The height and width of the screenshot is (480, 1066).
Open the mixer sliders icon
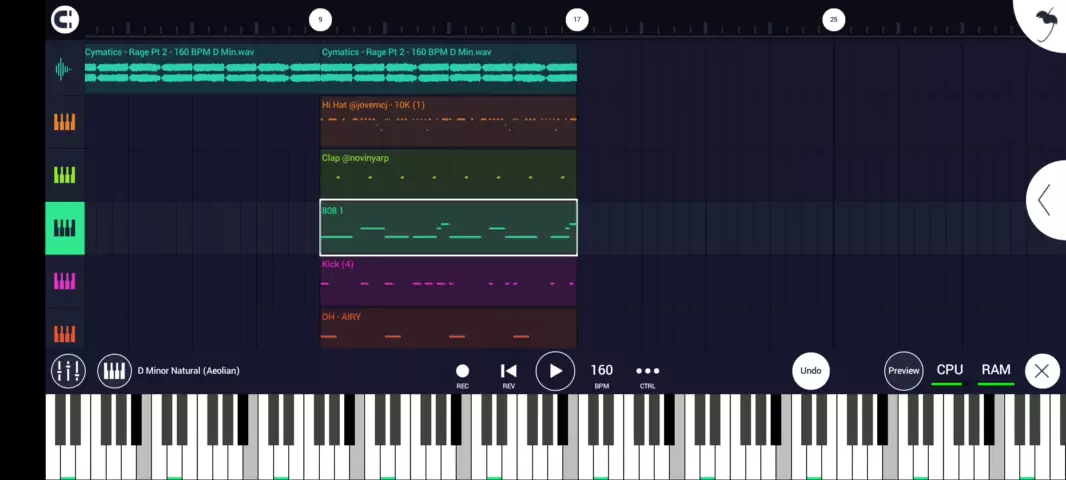pyautogui.click(x=68, y=371)
